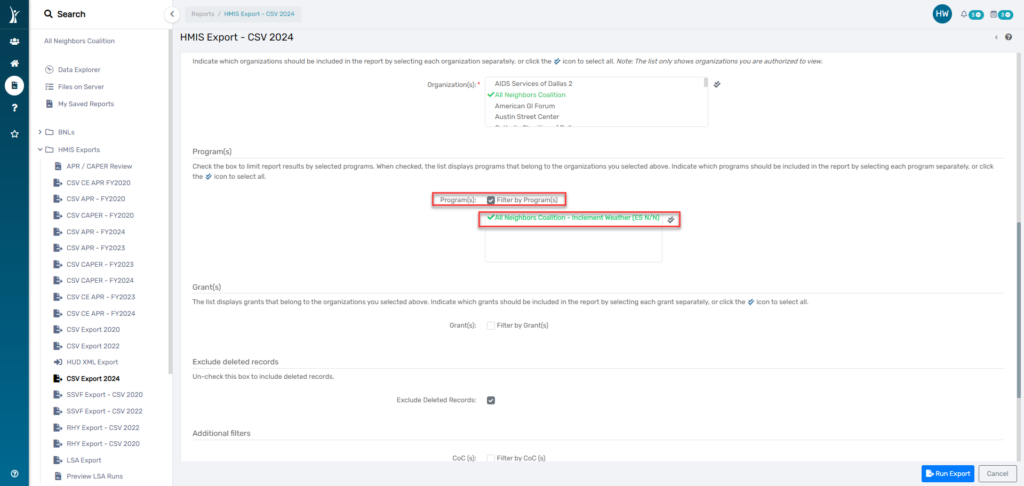Click the All Neighbors Coalition sidebar heading
This screenshot has height=486, width=1024.
(79, 40)
